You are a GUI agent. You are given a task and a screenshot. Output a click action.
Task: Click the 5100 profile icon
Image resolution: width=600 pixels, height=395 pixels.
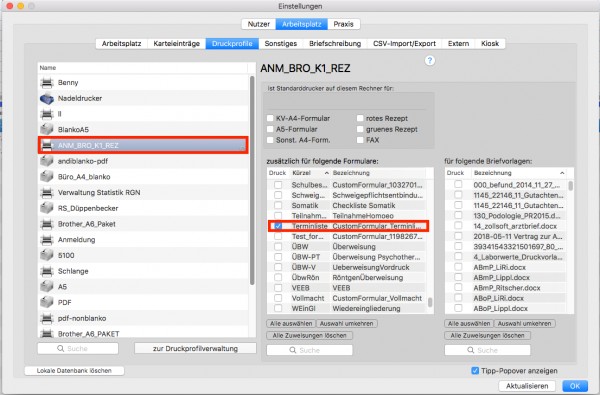tap(47, 255)
